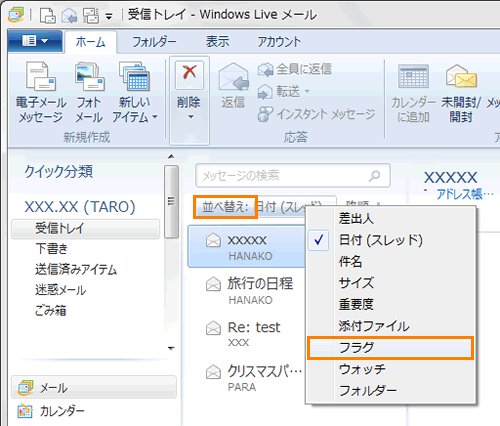Click the アドレス帳… link
The image size is (500, 426).
click(x=465, y=194)
